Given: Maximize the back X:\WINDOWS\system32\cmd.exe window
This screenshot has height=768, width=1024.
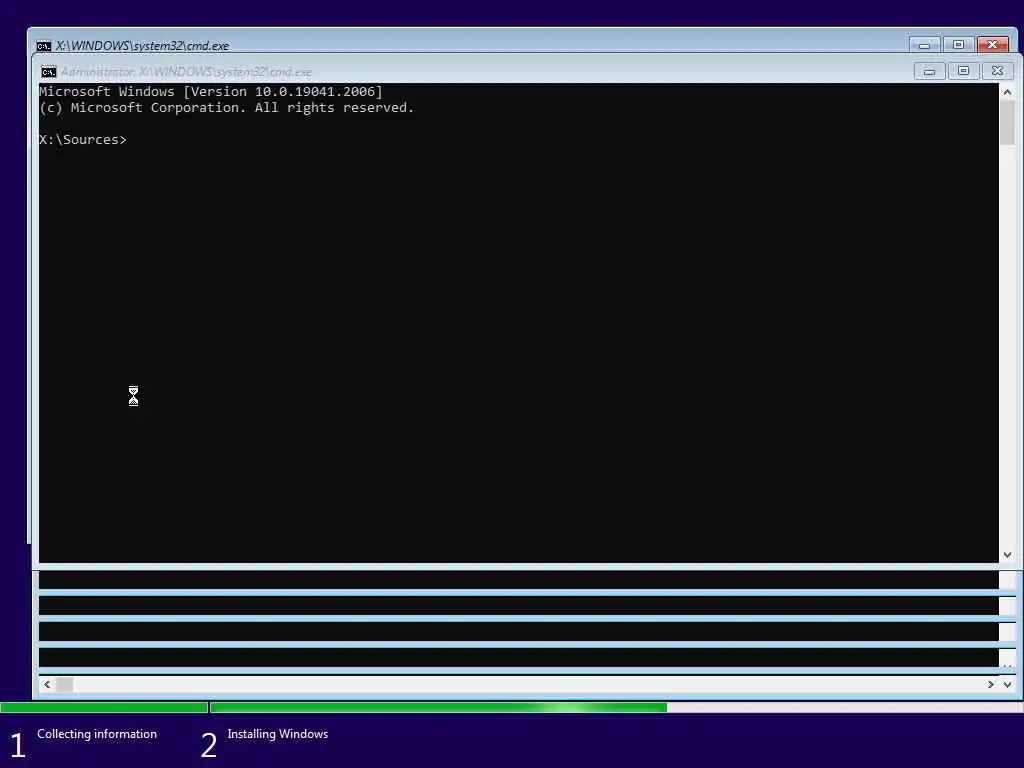Looking at the screenshot, I should pyautogui.click(x=958, y=45).
